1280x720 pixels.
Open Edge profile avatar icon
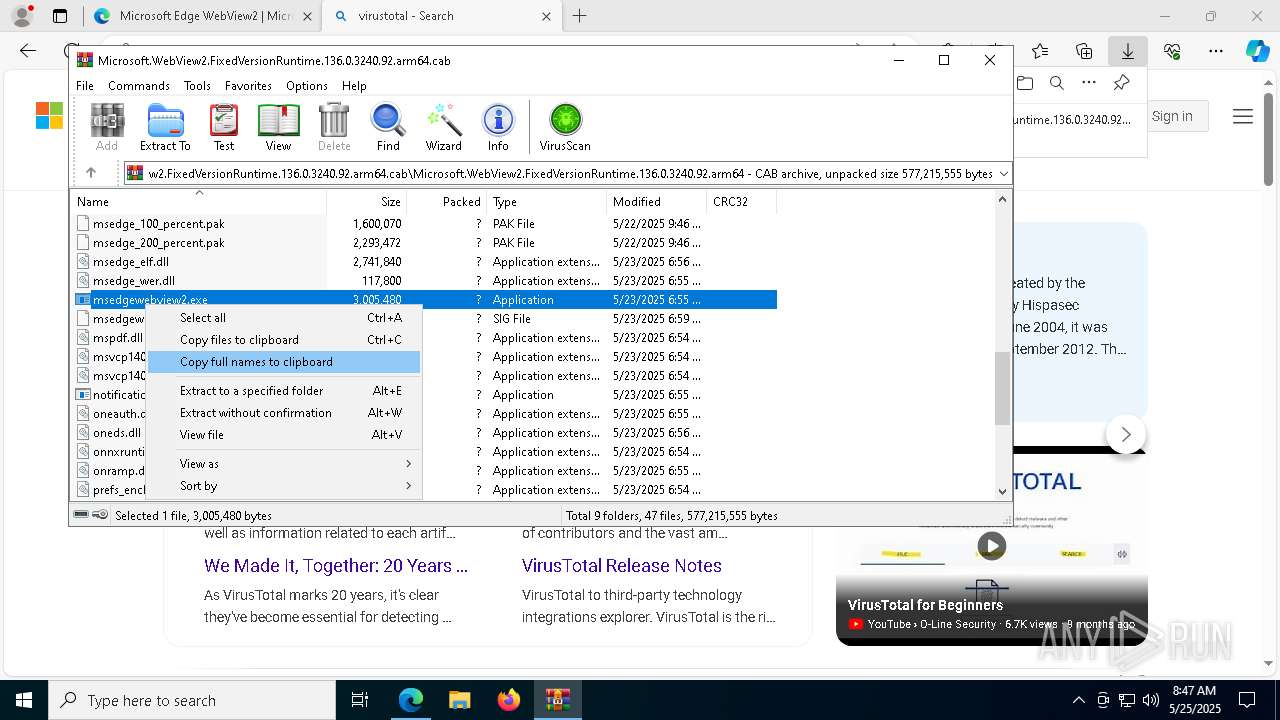coord(22,16)
